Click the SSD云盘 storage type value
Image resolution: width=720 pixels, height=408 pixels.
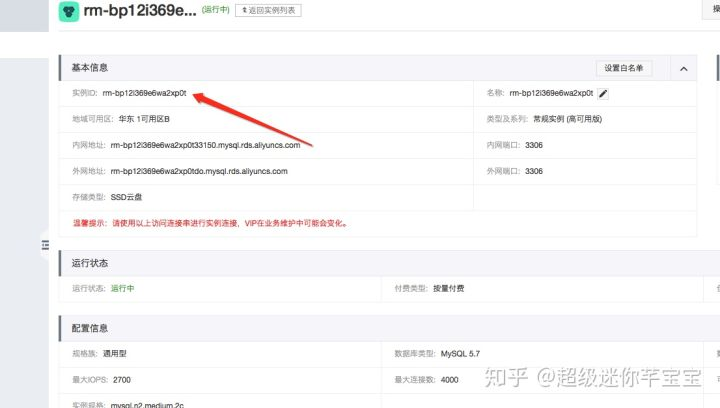tap(126, 197)
